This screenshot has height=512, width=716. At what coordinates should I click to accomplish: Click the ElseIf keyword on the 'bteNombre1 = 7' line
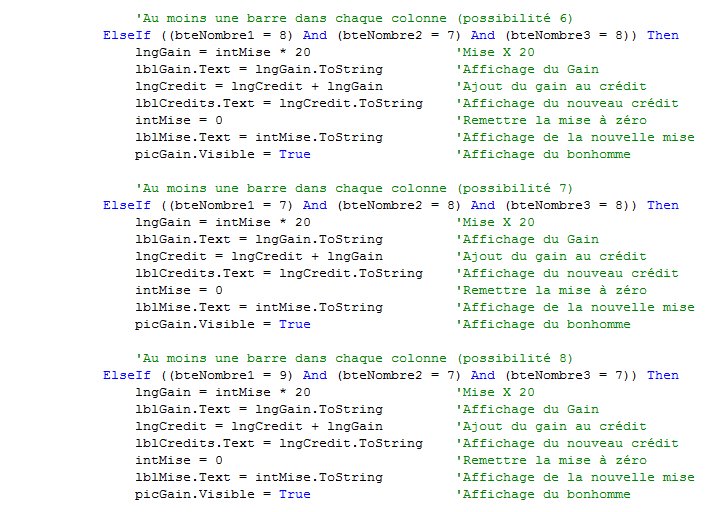tap(126, 205)
